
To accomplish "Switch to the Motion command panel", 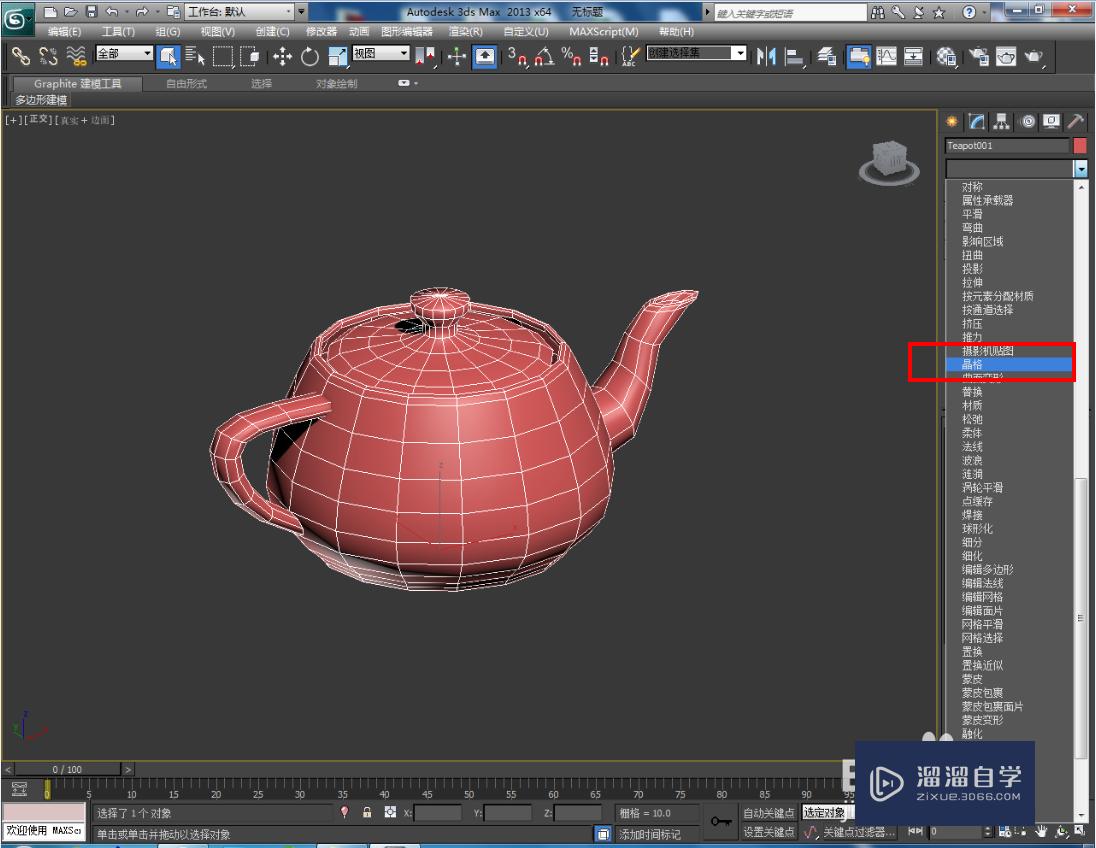I will point(1026,121).
